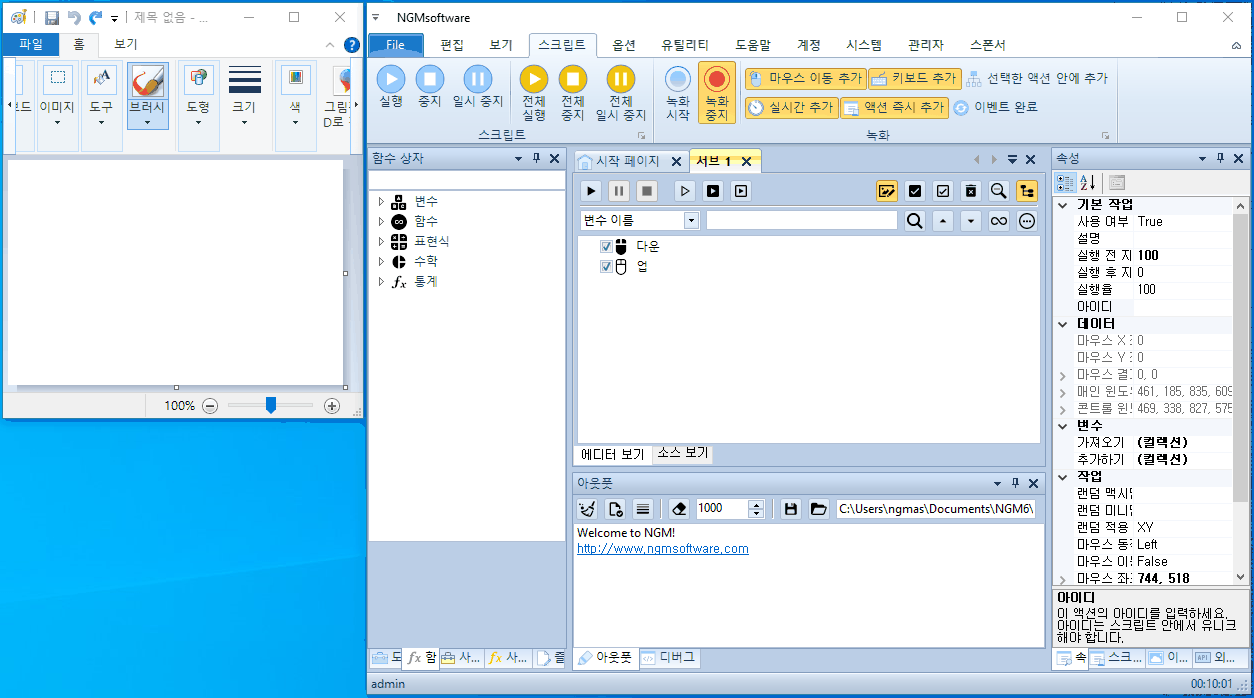This screenshot has height=698, width=1254.
Task: Click Paint's zoom out minus button
Action: pyautogui.click(x=210, y=406)
